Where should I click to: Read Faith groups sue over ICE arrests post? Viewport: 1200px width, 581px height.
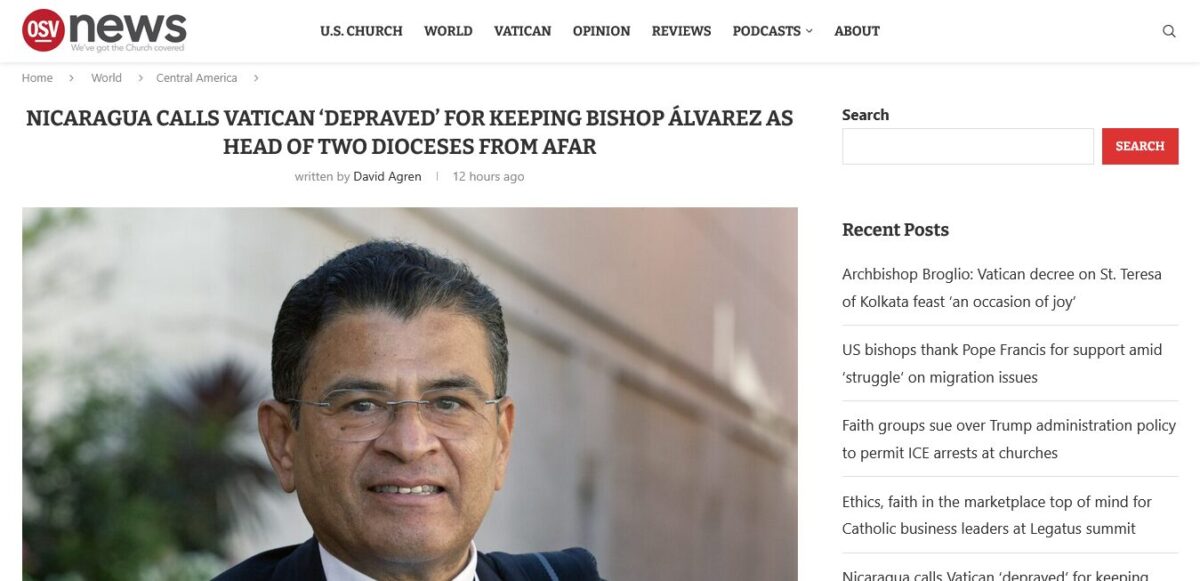coord(1009,439)
